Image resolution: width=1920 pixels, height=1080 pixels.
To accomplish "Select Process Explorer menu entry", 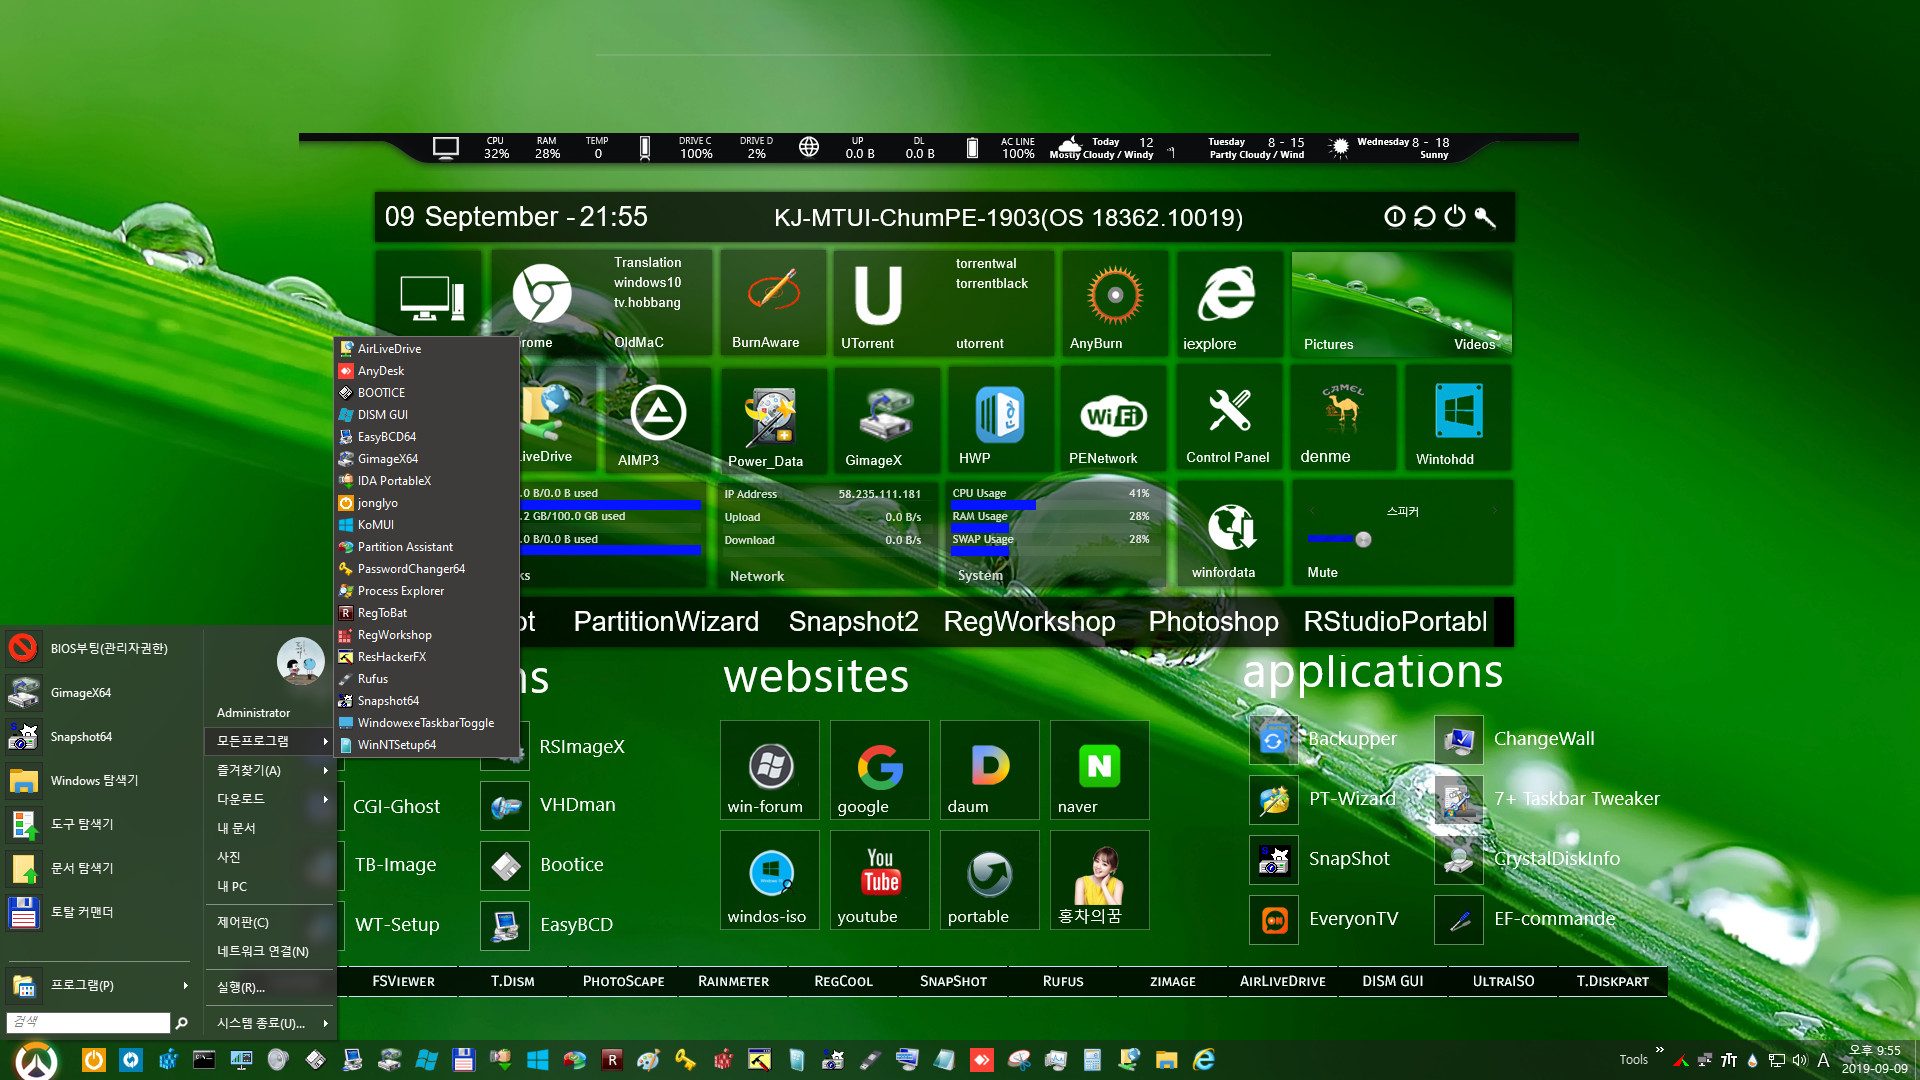I will 426,591.
